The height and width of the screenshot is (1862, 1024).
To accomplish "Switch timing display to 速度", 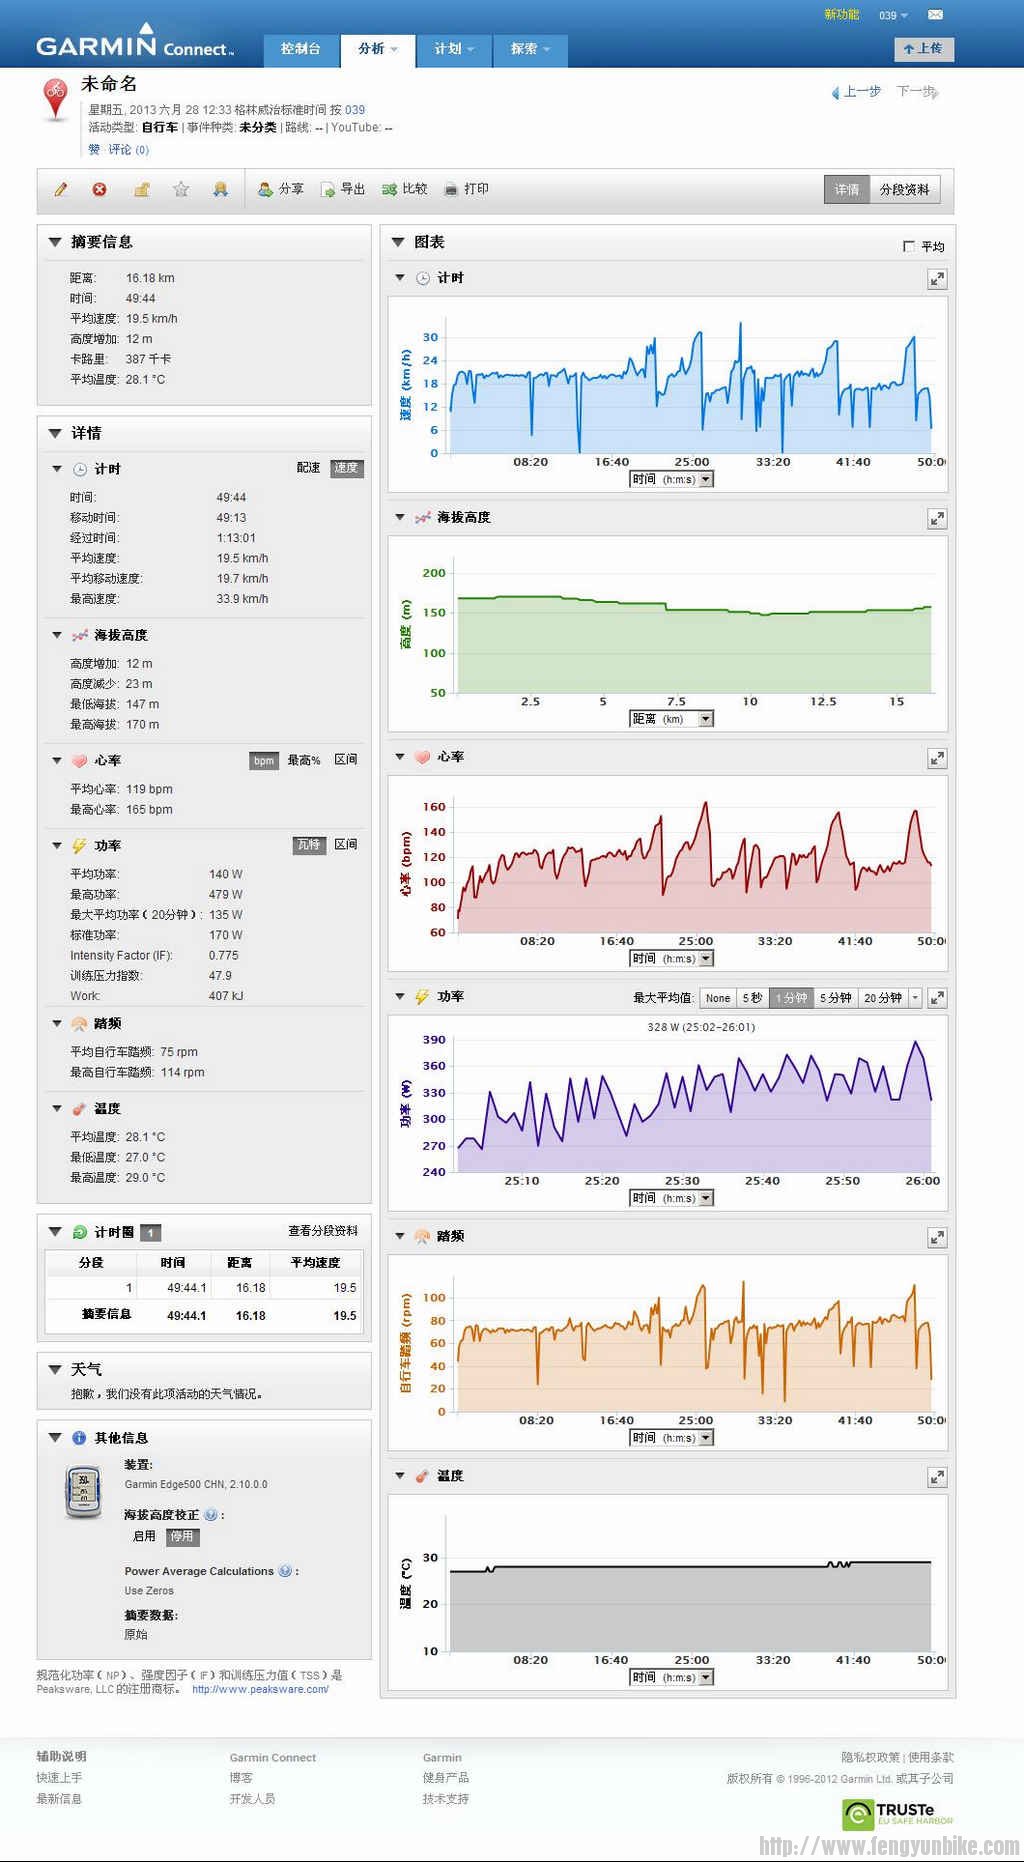I will tap(346, 468).
